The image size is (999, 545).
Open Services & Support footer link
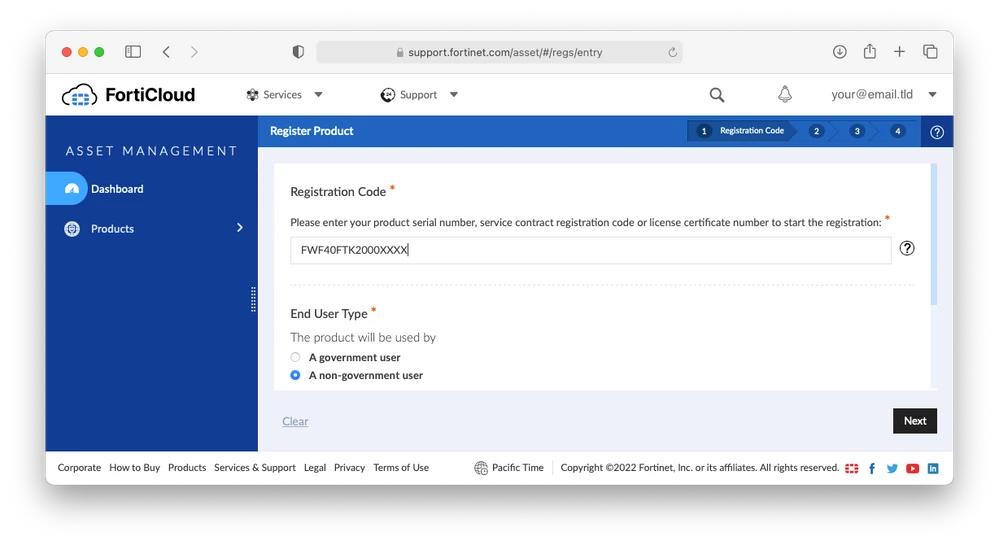(255, 467)
